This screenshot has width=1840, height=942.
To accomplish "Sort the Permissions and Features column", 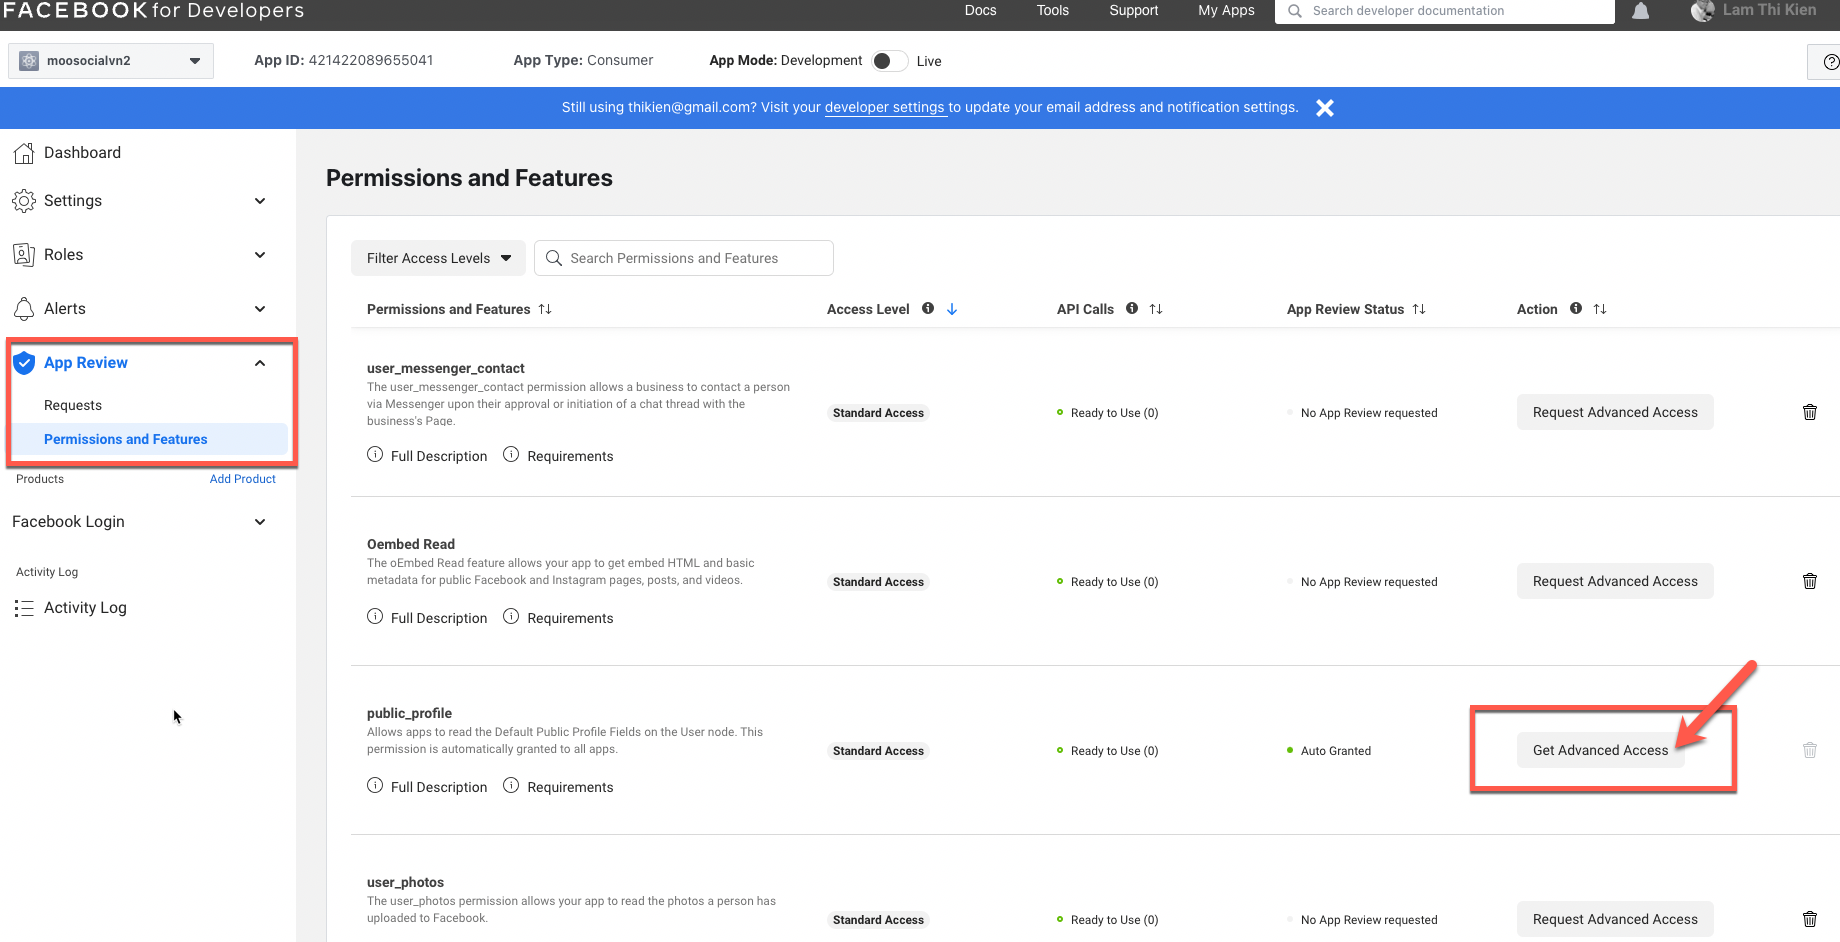I will (545, 309).
